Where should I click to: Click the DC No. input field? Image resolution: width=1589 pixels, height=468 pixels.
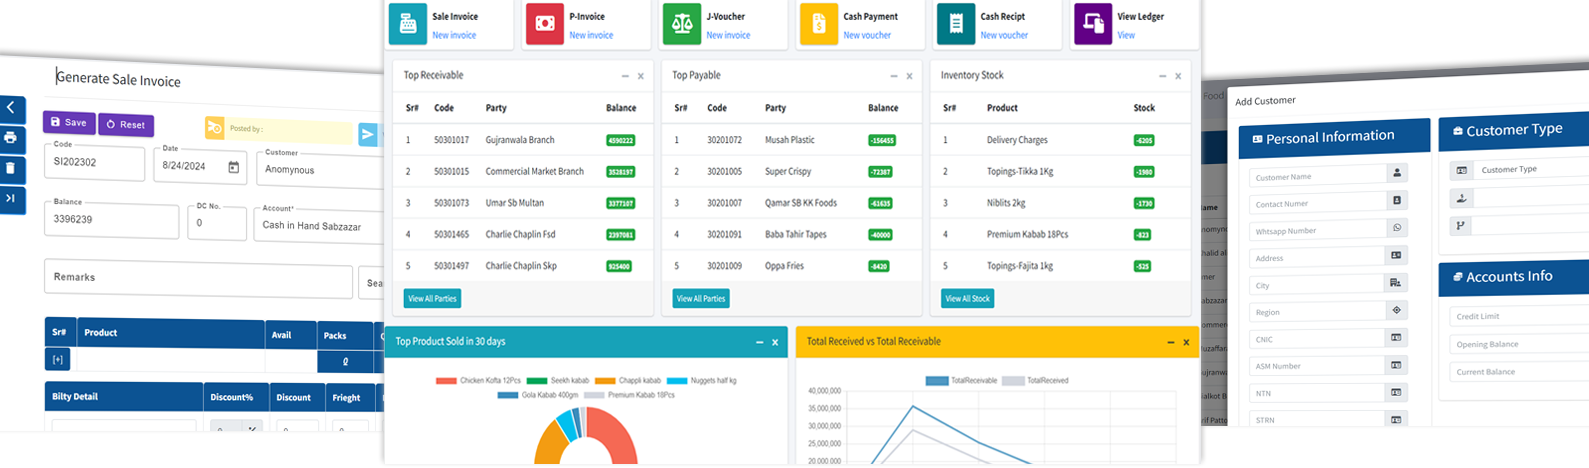point(217,222)
